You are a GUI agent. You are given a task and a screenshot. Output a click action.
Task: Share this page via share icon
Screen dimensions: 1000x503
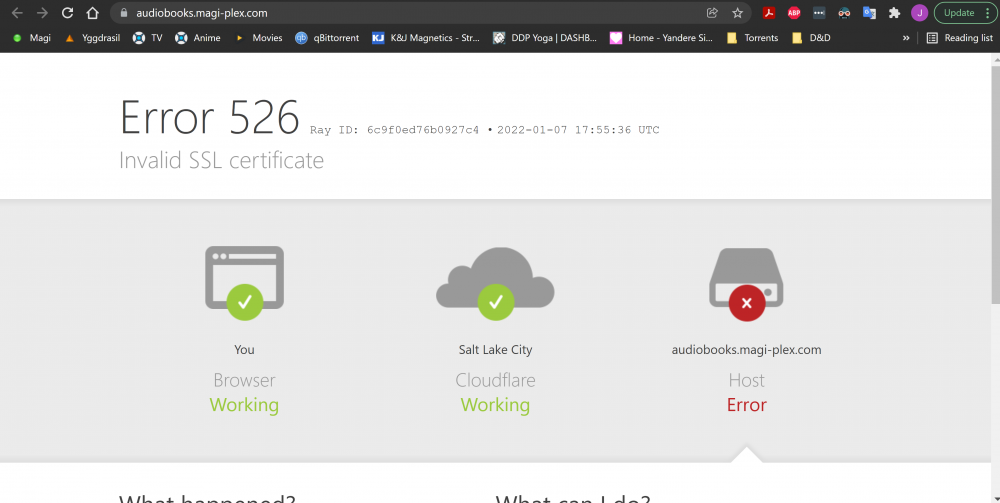point(712,13)
